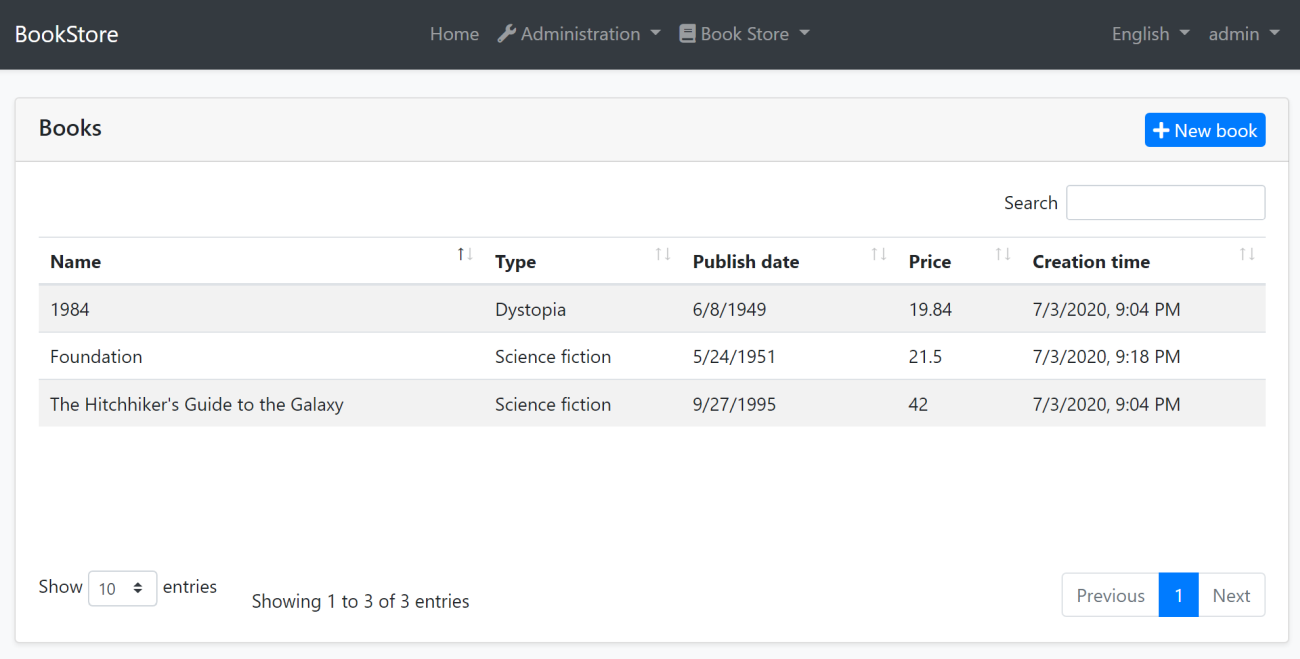Click plus icon on New book
This screenshot has height=659, width=1300.
[1161, 130]
